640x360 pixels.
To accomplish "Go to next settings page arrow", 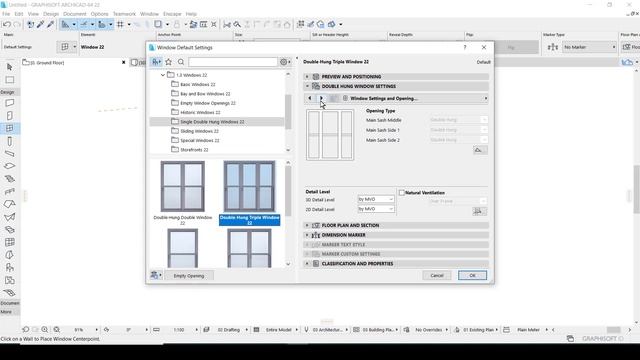I will [322, 98].
